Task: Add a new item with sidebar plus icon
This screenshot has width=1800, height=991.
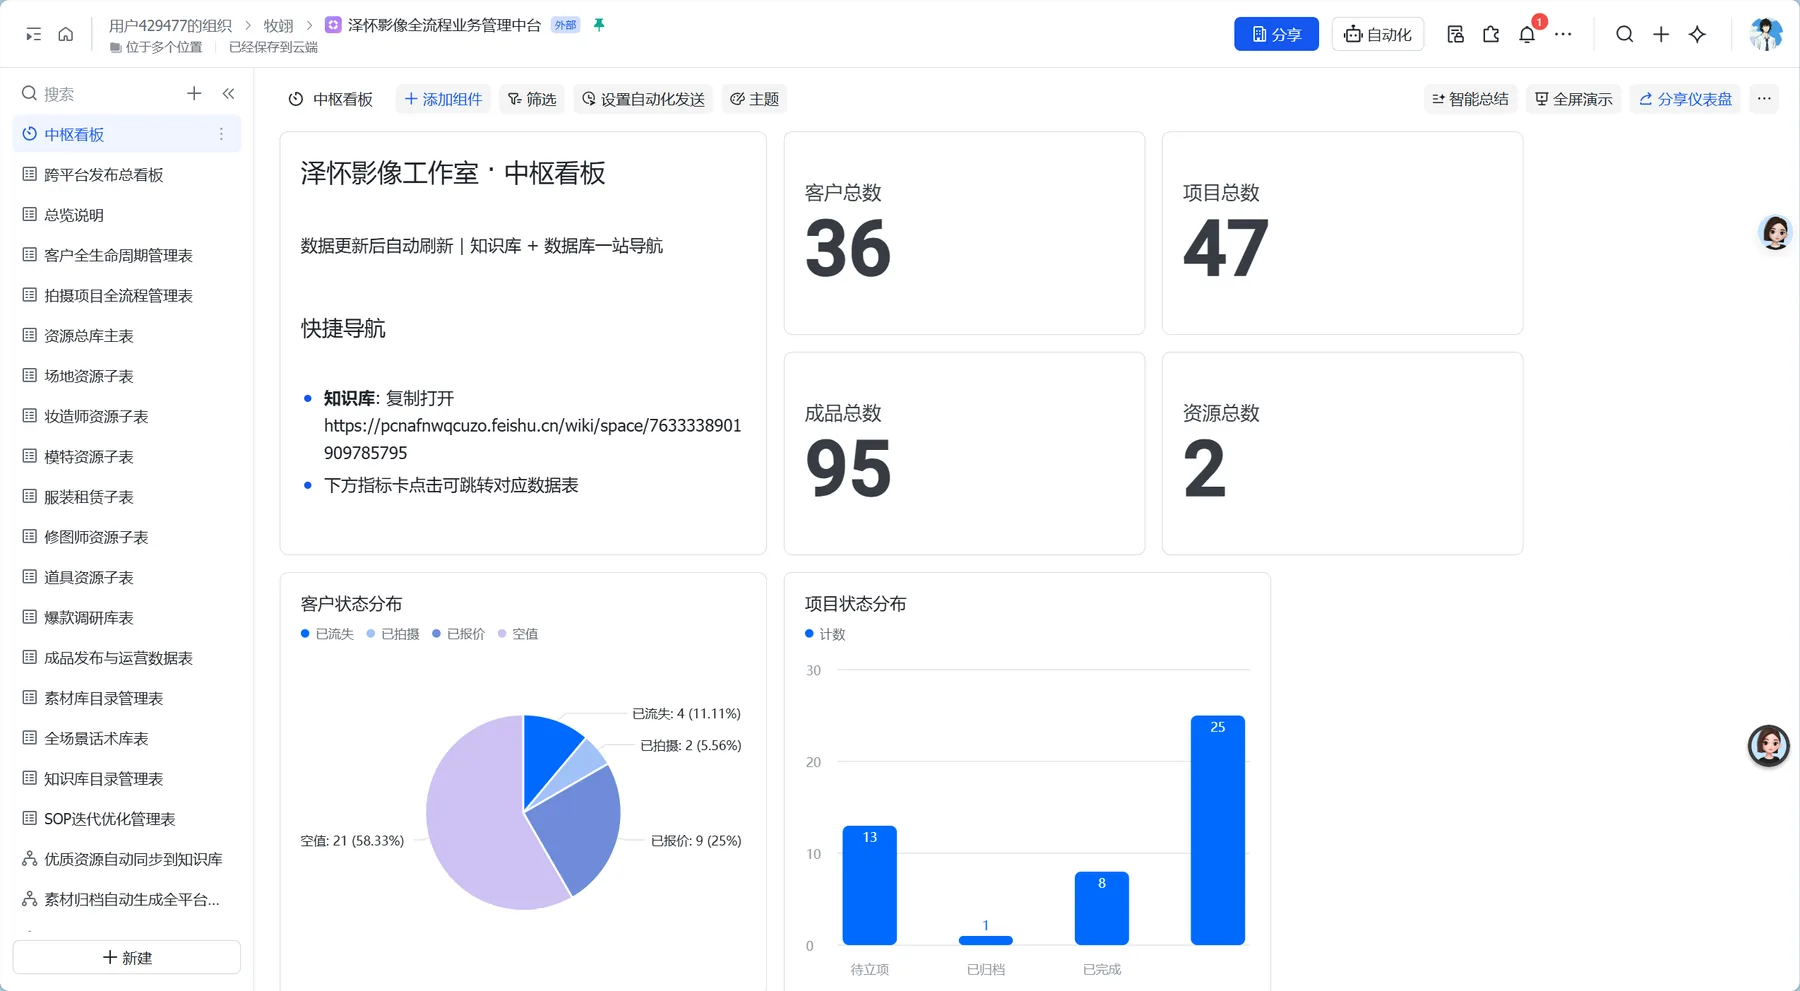Action: pyautogui.click(x=194, y=93)
